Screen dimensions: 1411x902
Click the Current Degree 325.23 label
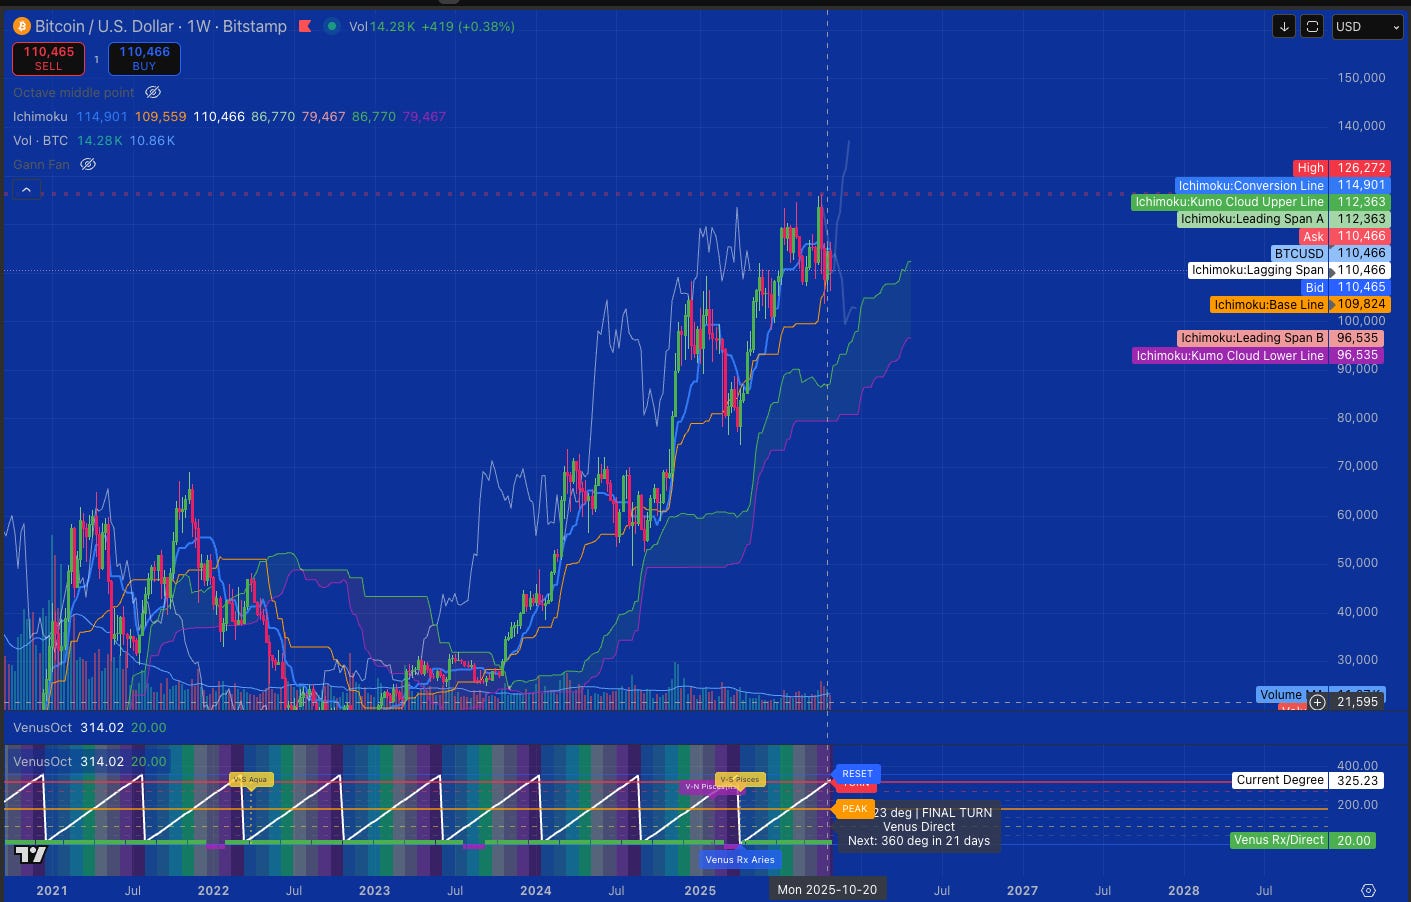(x=1309, y=780)
